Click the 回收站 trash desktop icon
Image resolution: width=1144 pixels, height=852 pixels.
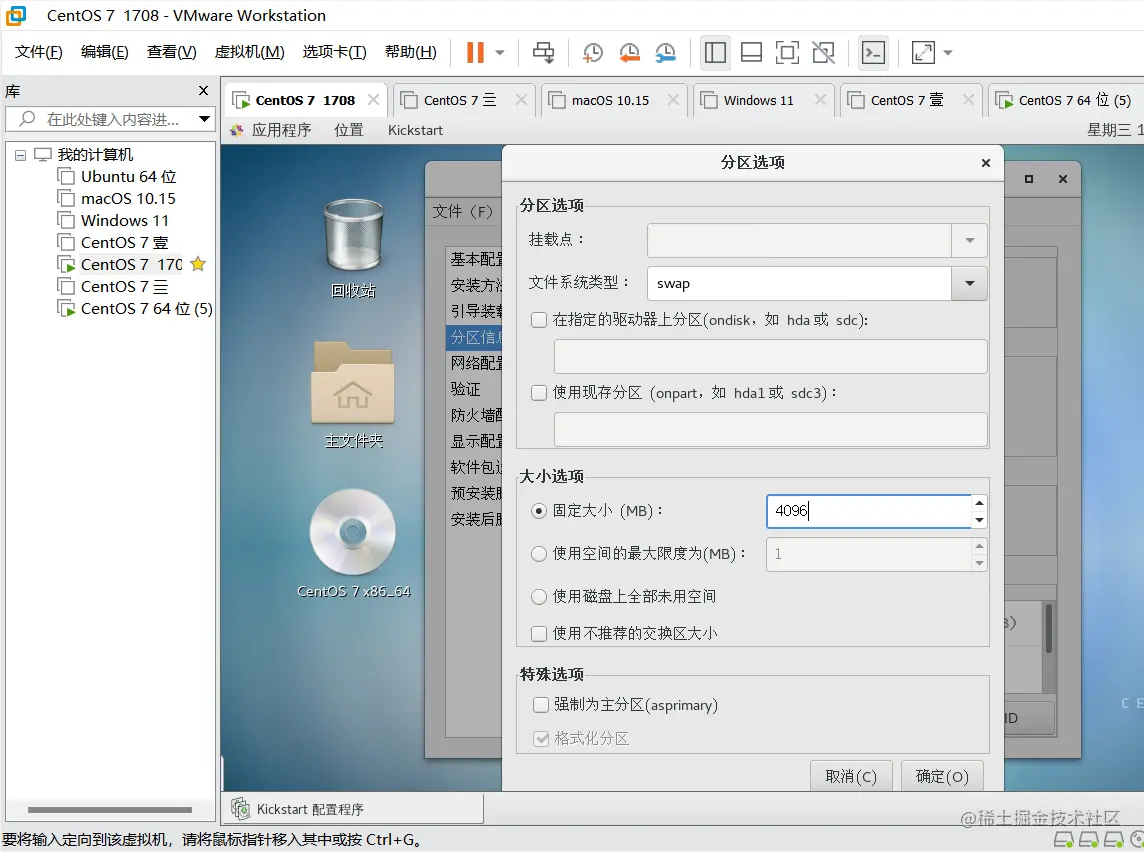pyautogui.click(x=354, y=248)
